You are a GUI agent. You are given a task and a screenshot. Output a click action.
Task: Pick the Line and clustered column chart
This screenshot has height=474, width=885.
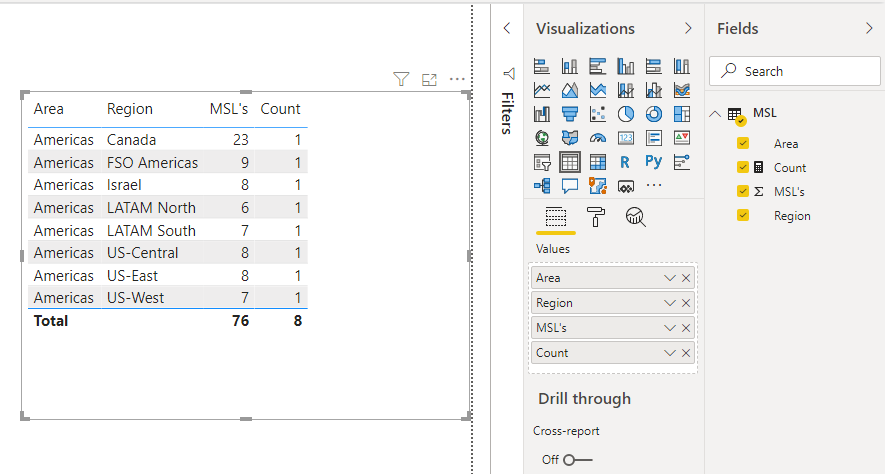[x=654, y=90]
